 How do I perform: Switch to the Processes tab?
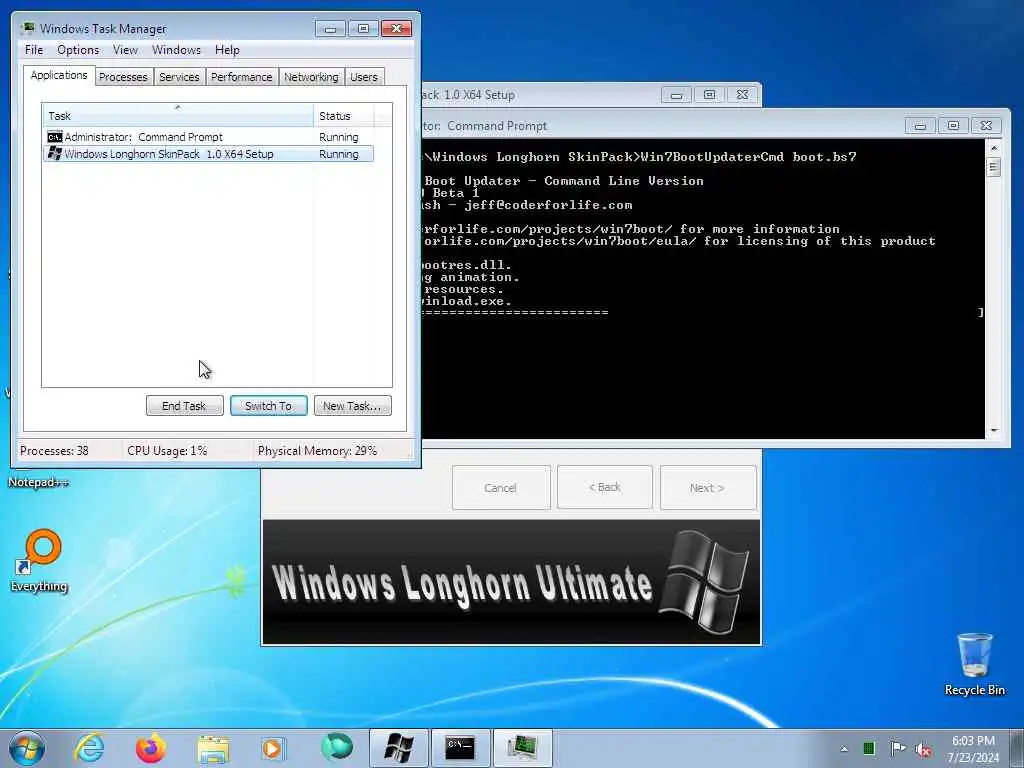[123, 77]
